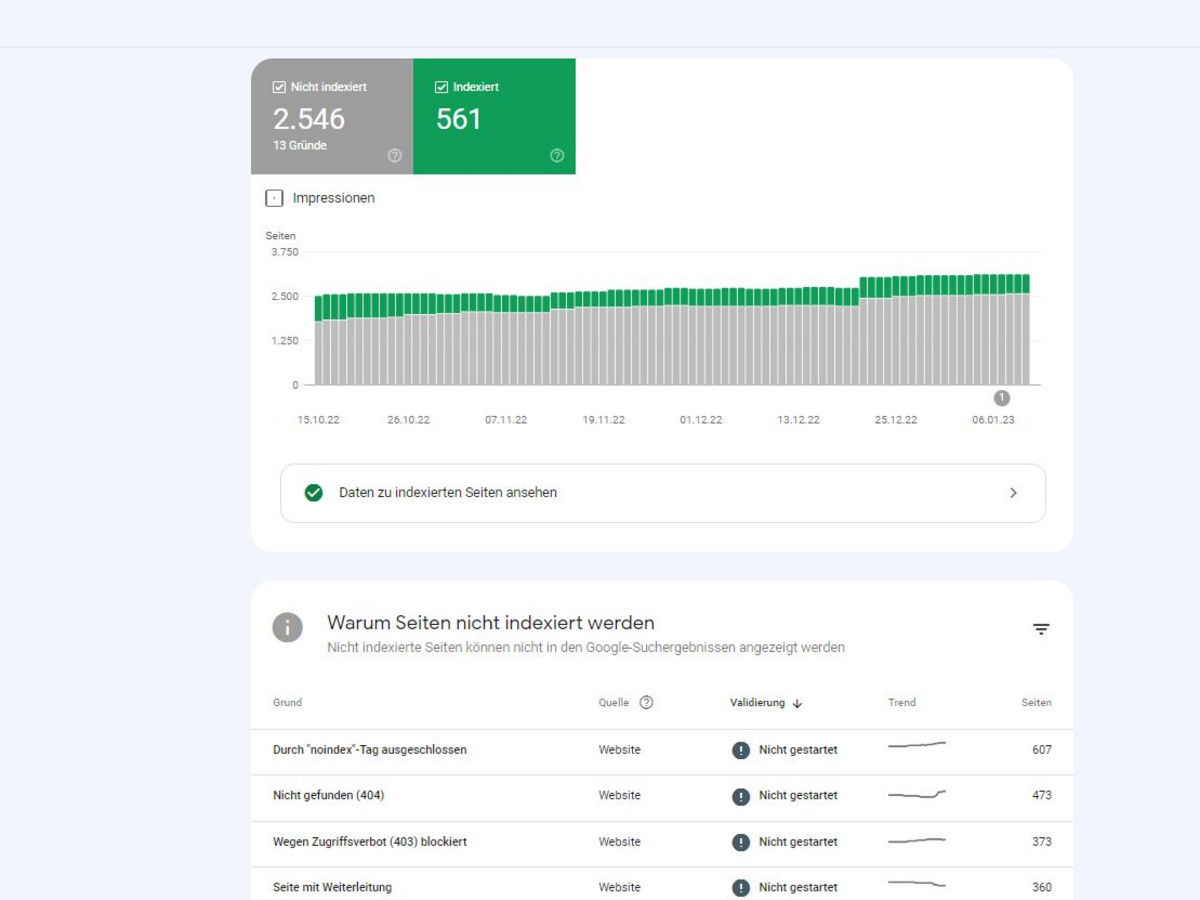Click warning icon in noindex-Tag row
The width and height of the screenshot is (1200, 900).
coord(741,750)
